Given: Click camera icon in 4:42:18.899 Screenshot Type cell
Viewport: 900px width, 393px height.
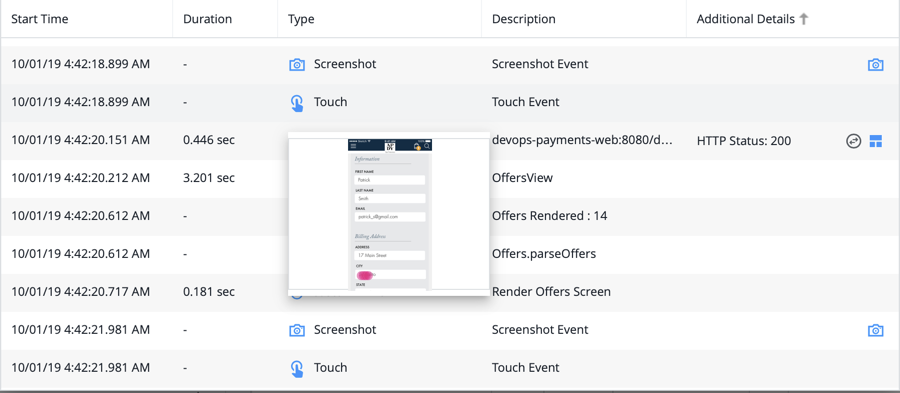Looking at the screenshot, I should [297, 64].
